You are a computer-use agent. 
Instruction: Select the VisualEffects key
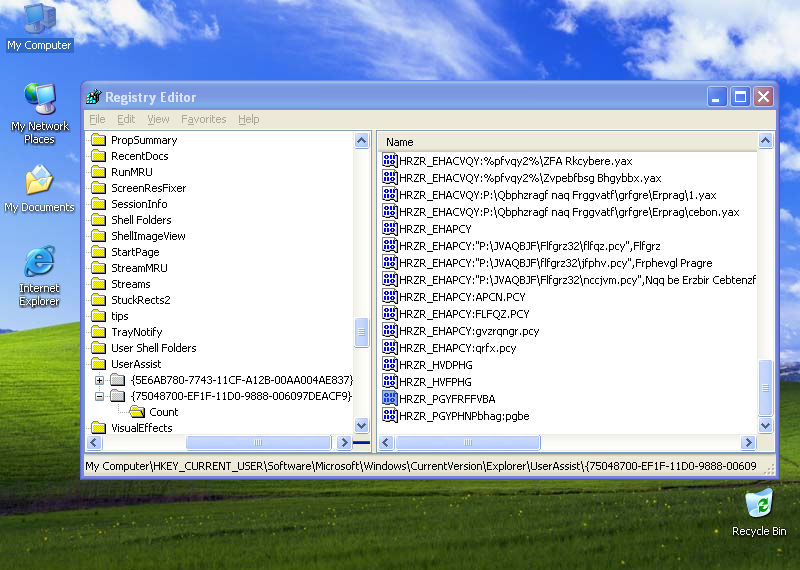tap(142, 428)
